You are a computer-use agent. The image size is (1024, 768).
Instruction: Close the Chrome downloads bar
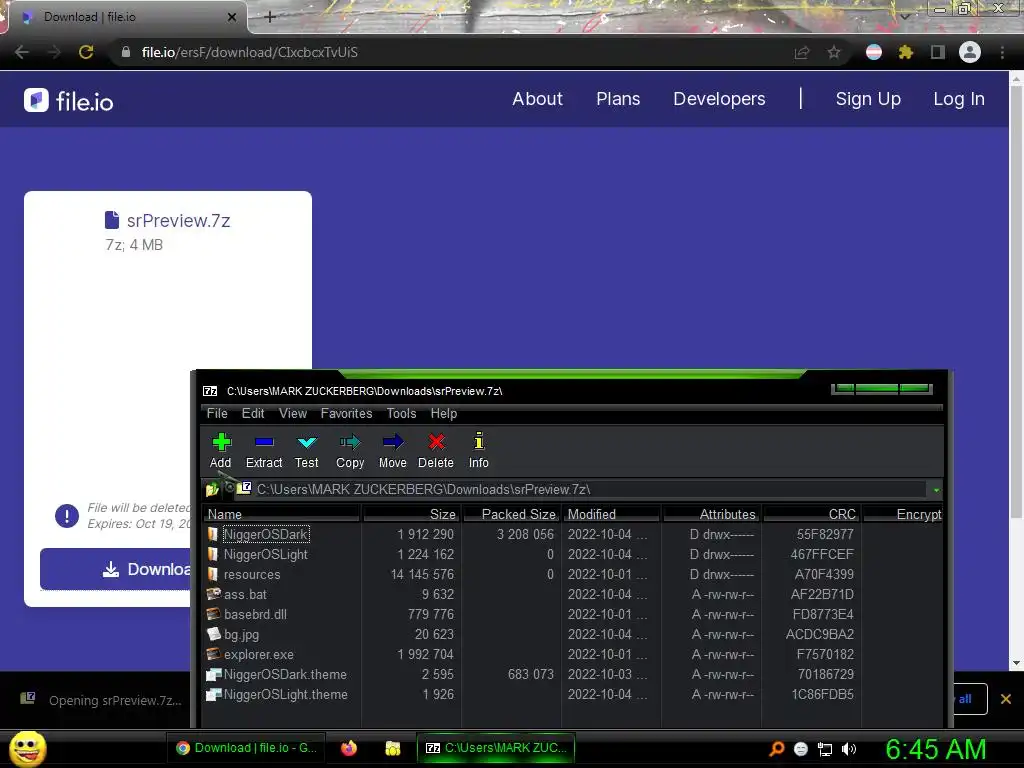click(1006, 699)
